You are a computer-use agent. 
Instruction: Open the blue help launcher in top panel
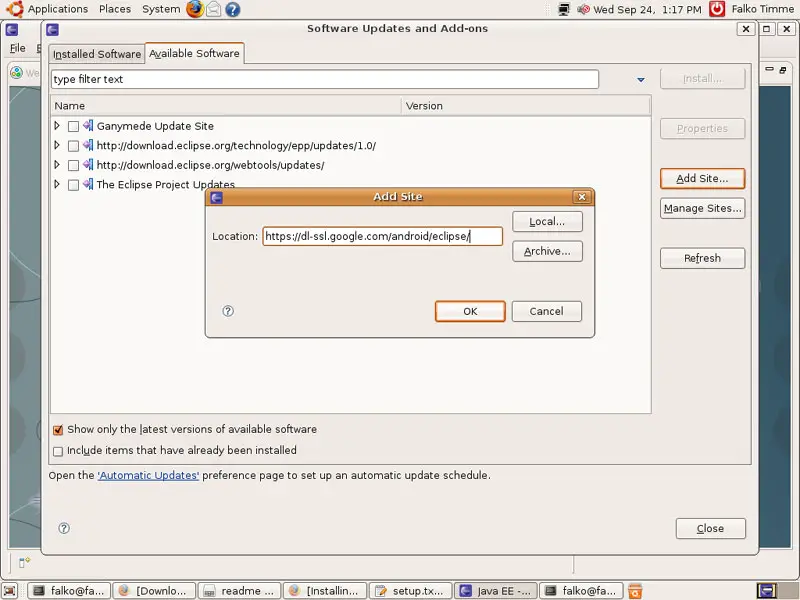(x=233, y=9)
